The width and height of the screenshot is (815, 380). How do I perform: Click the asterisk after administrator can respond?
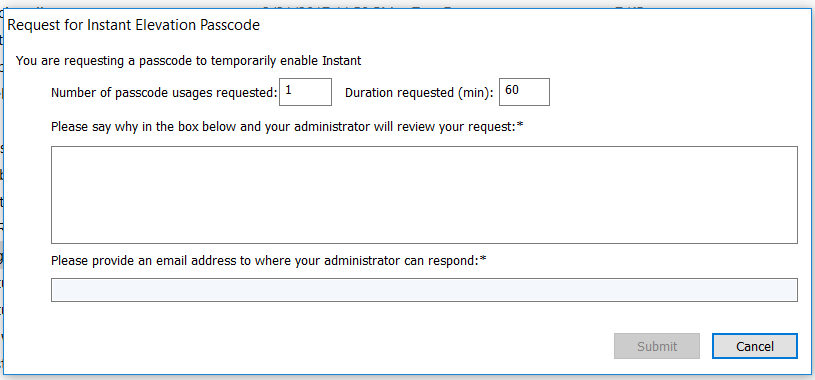[x=483, y=258]
